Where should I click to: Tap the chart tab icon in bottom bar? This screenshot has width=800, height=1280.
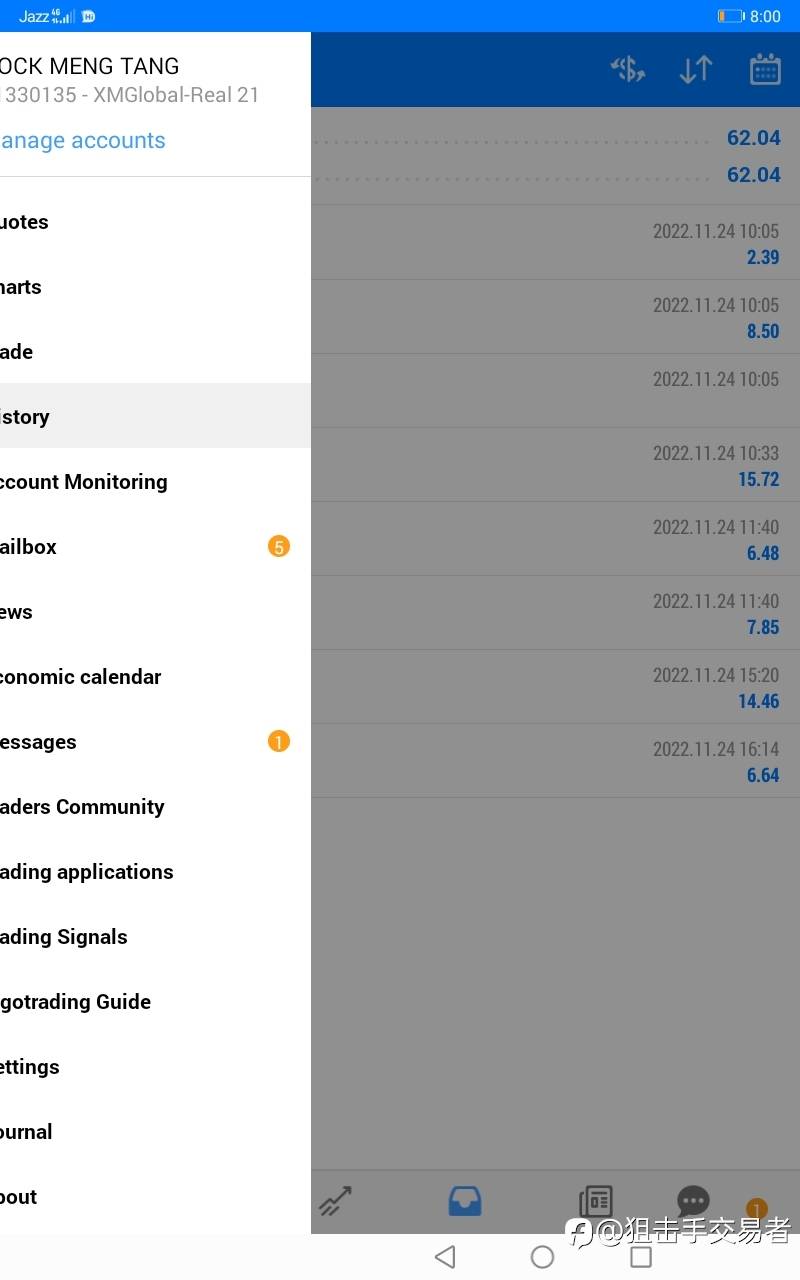tap(336, 1200)
